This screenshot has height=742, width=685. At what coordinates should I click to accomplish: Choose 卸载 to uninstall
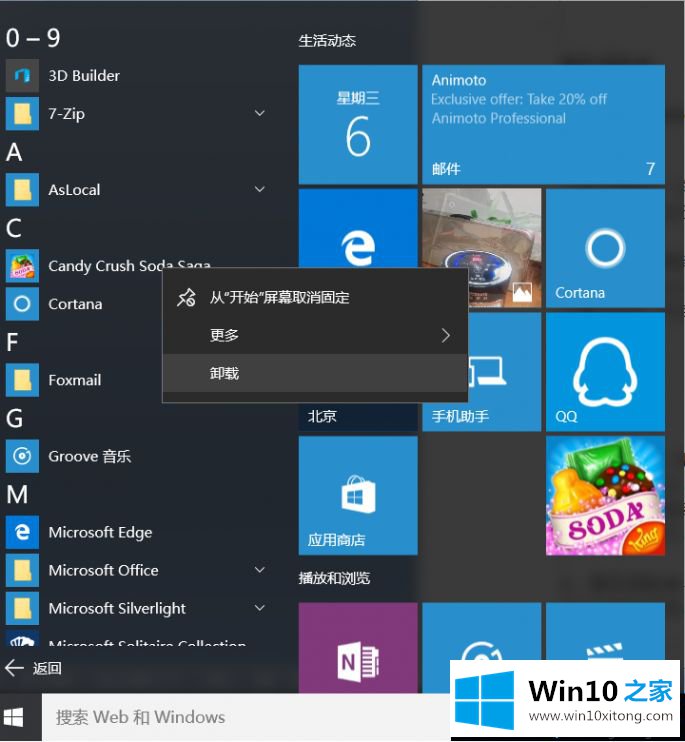[315, 373]
